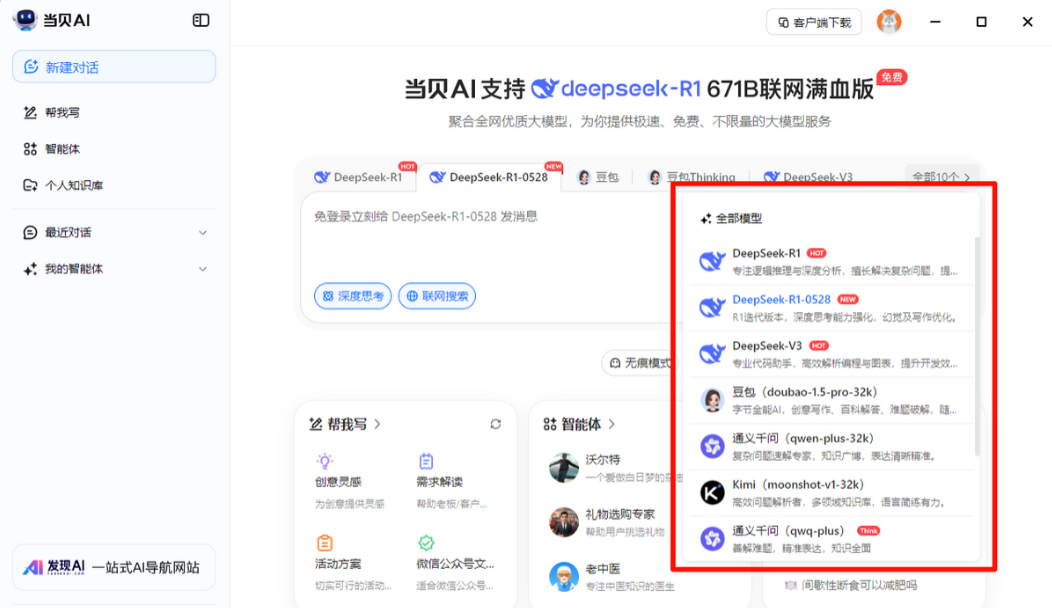Toggle 无痕模式 incognito mode

(x=641, y=363)
